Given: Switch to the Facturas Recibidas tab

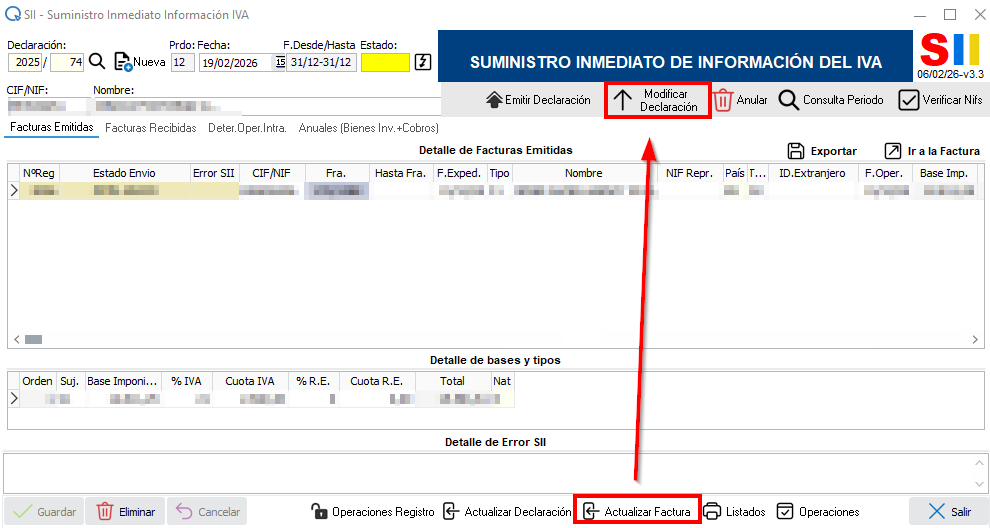Looking at the screenshot, I should (x=151, y=128).
